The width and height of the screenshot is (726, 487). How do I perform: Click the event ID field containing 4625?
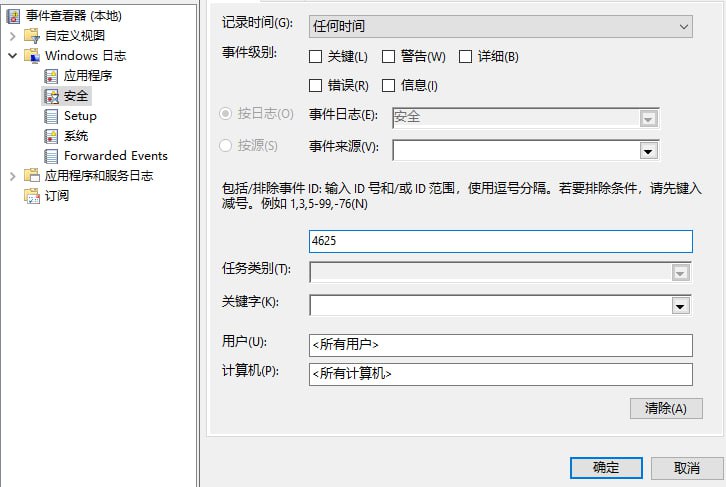click(x=501, y=241)
